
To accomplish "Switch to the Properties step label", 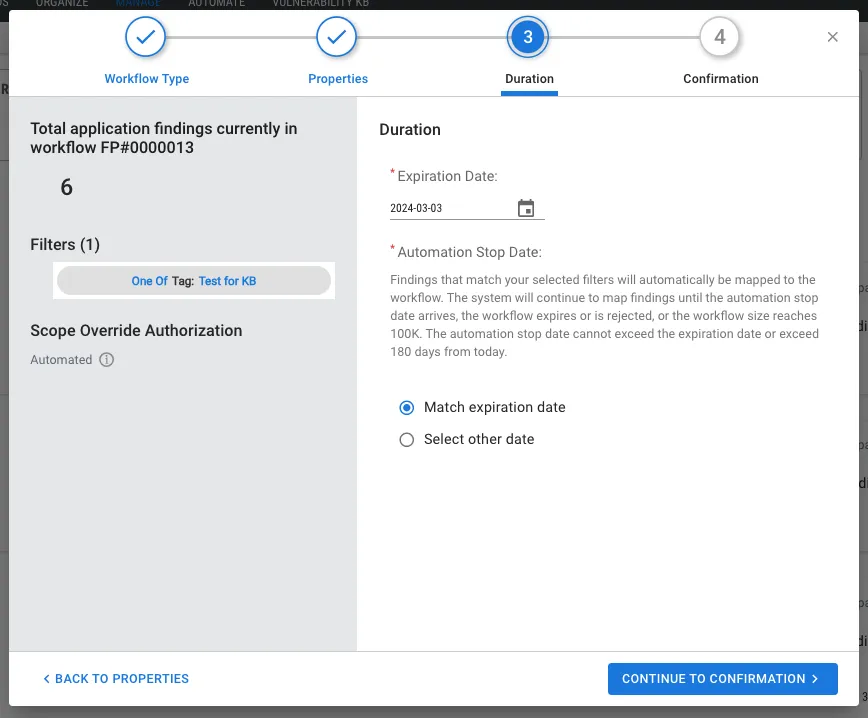I will [x=338, y=79].
